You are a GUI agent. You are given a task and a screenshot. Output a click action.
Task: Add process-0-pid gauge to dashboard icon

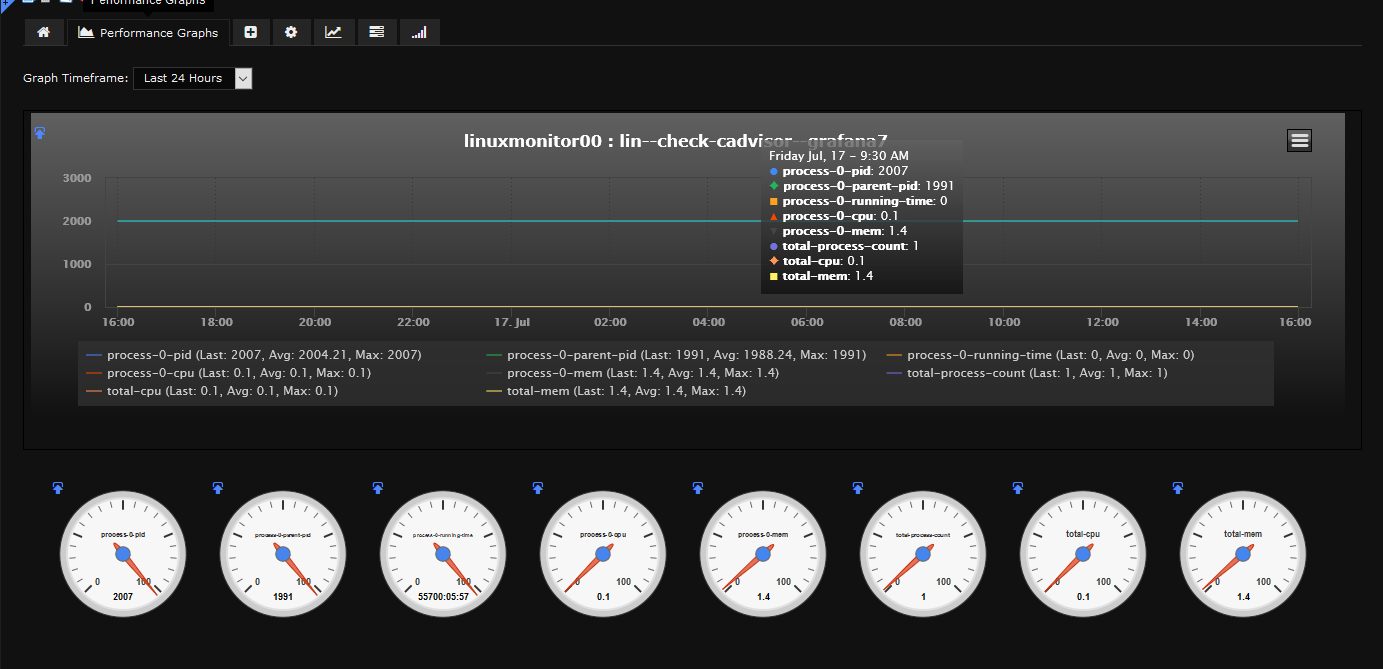57,488
